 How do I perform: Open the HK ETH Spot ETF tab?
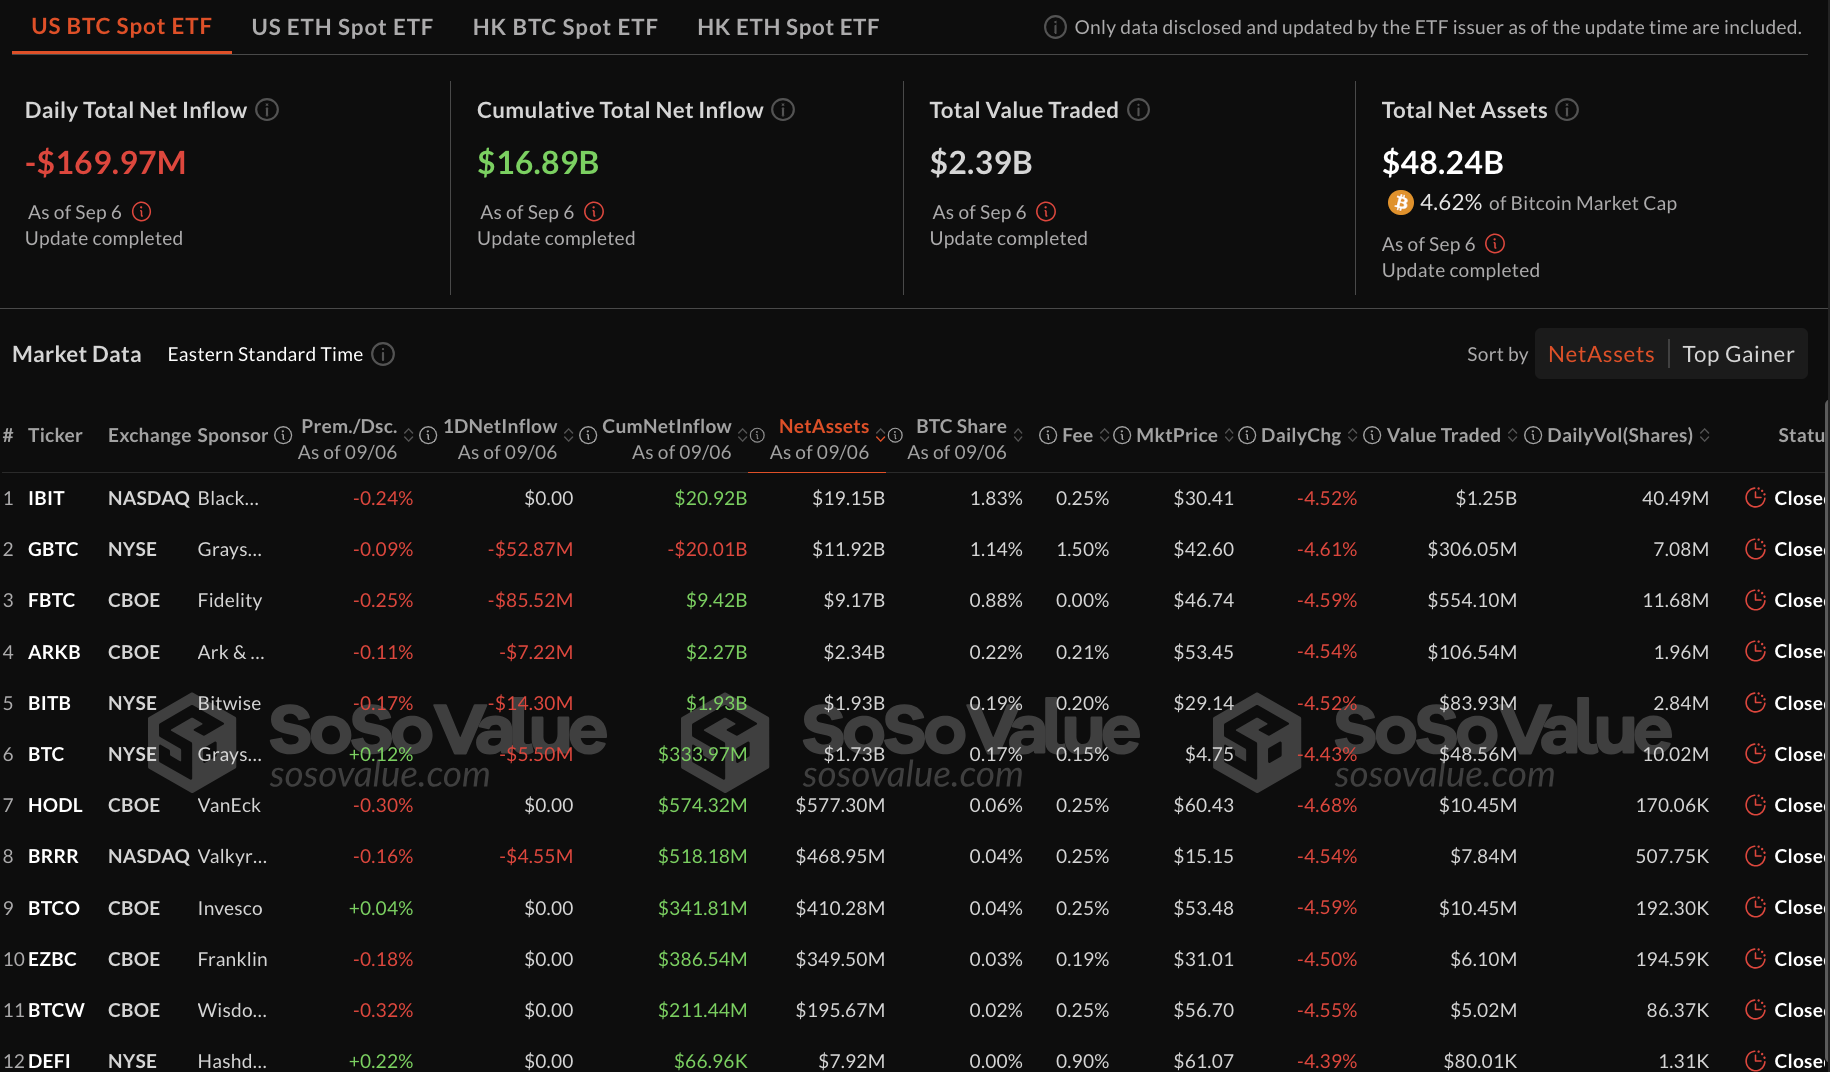tap(788, 27)
